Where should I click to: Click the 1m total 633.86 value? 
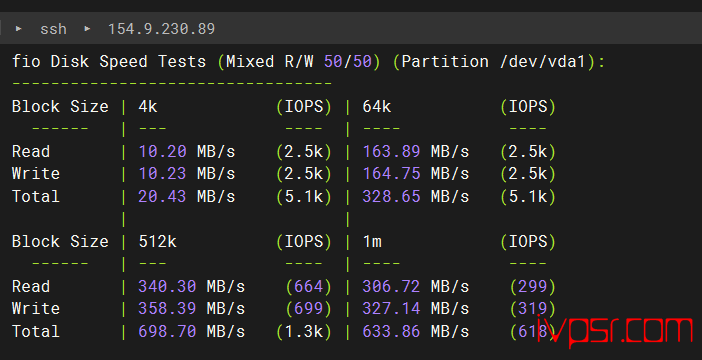coord(391,332)
